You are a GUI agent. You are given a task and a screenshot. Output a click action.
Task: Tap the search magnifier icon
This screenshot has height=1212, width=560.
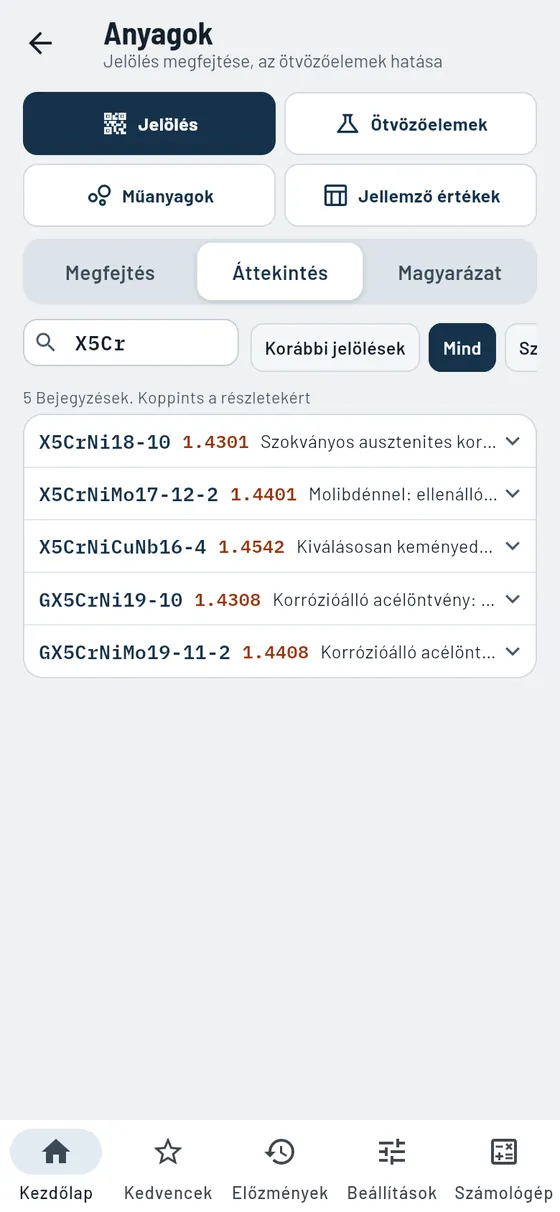click(x=46, y=343)
